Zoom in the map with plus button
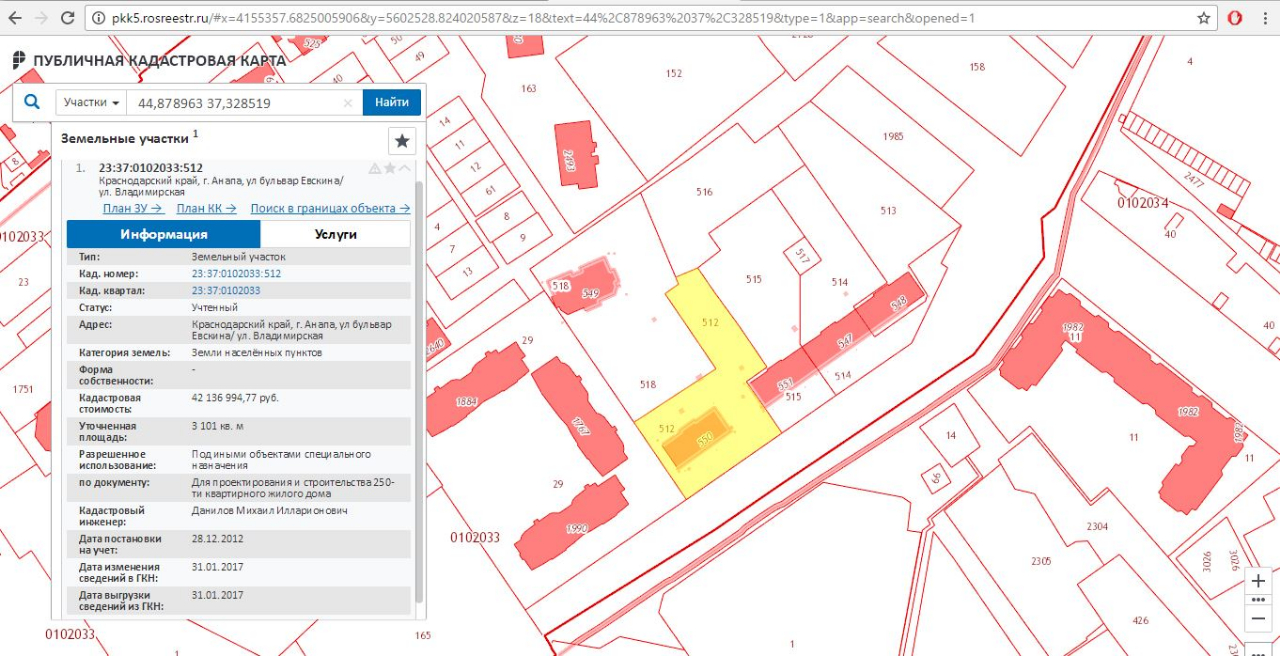 [x=1258, y=581]
